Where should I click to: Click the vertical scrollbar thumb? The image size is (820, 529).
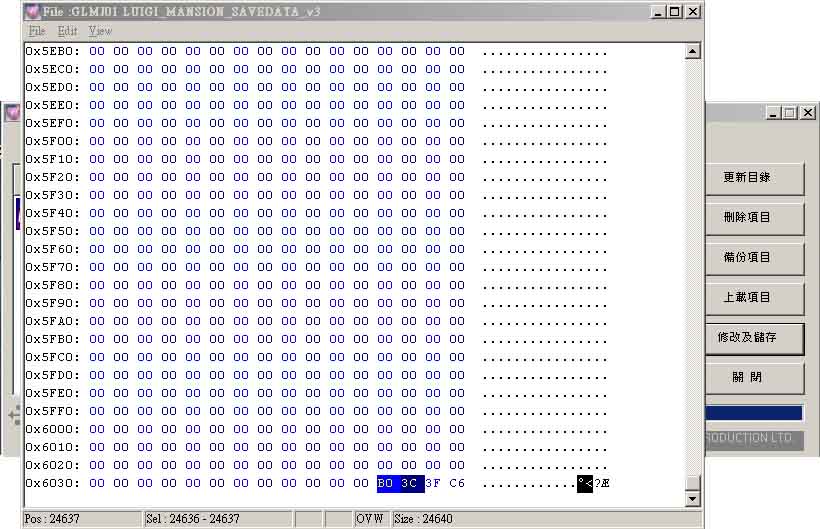pos(692,481)
